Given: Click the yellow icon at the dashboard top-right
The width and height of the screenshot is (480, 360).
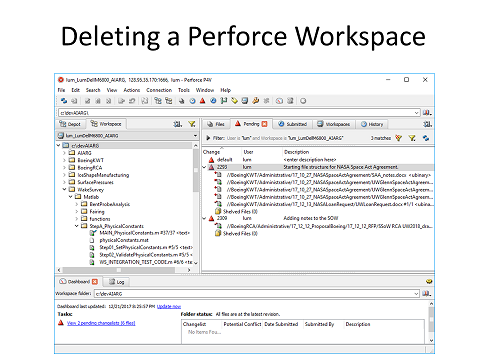Looking at the screenshot, I should (x=429, y=282).
